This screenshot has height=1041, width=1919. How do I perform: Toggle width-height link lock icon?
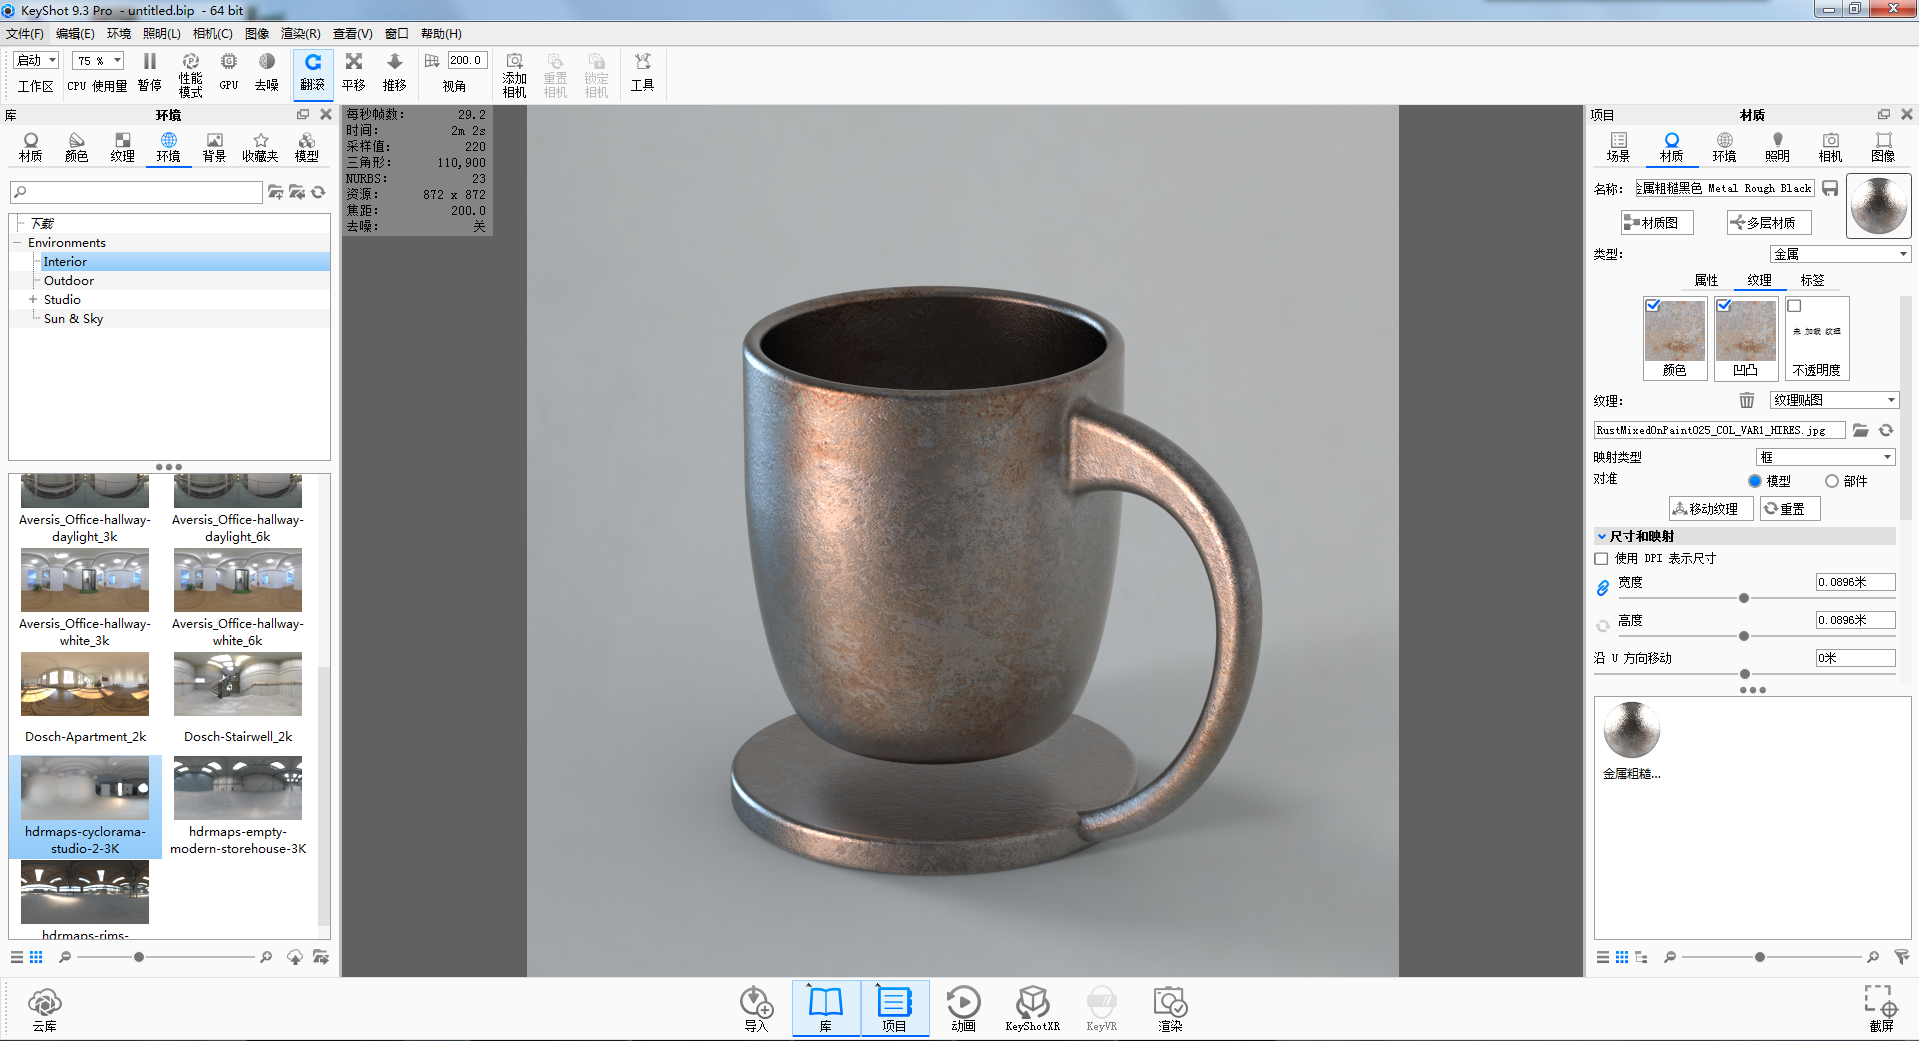[x=1603, y=588]
